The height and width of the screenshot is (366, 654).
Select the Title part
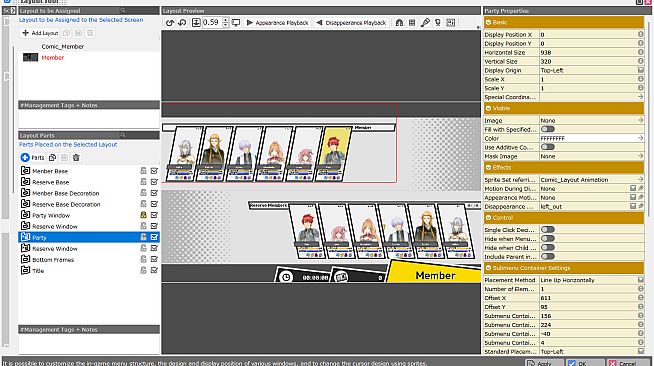tap(38, 270)
